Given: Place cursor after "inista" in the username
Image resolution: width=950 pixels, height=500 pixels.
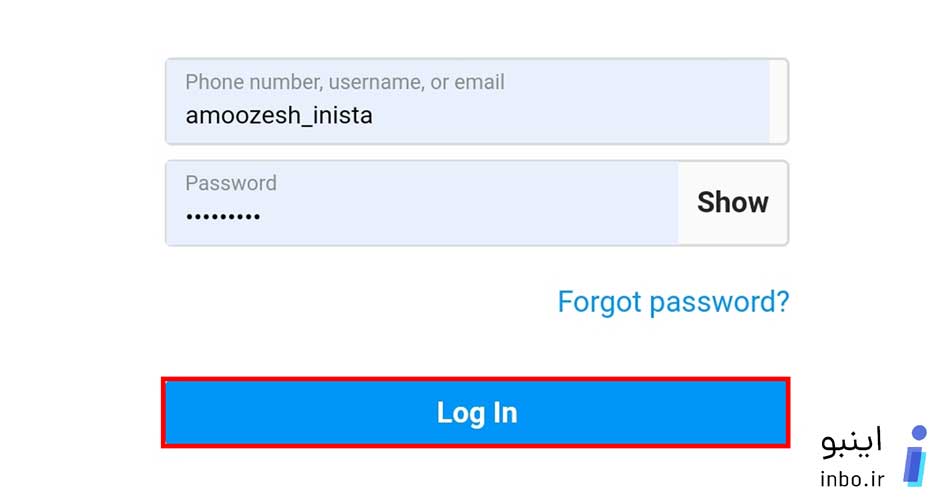Looking at the screenshot, I should (x=374, y=115).
